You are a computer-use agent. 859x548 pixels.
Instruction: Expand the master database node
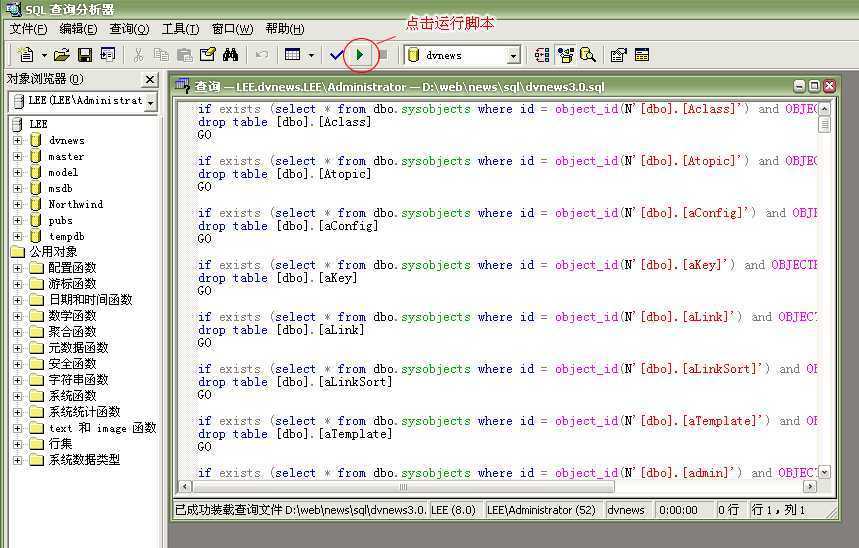coord(18,156)
